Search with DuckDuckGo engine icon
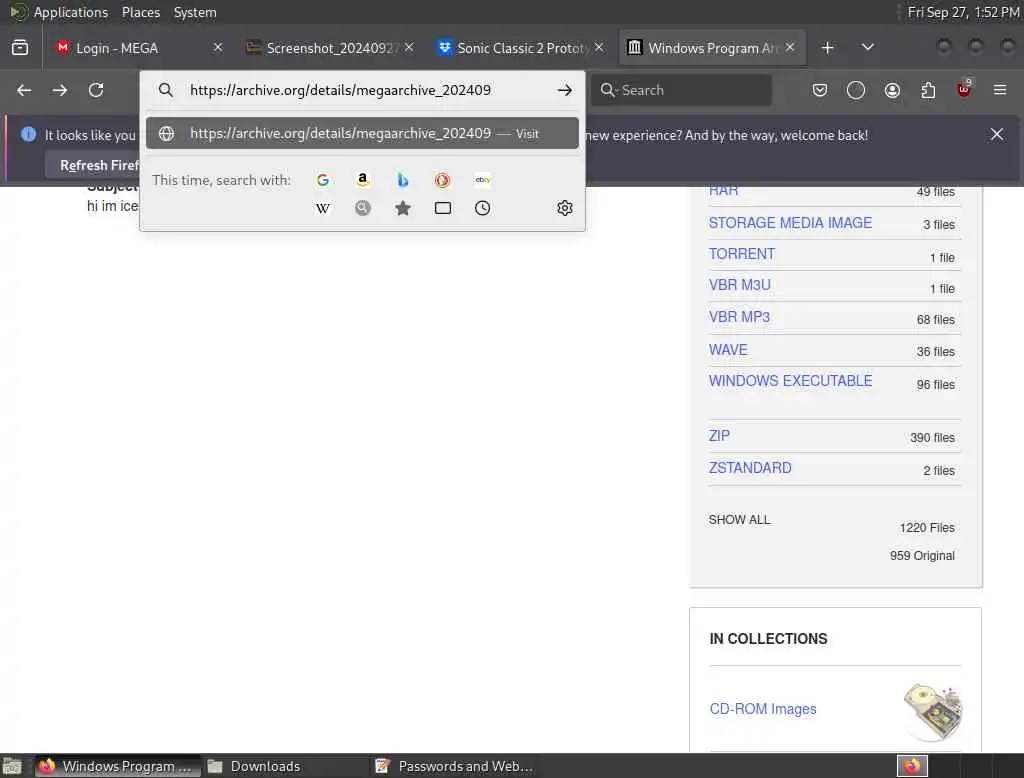 coord(442,180)
